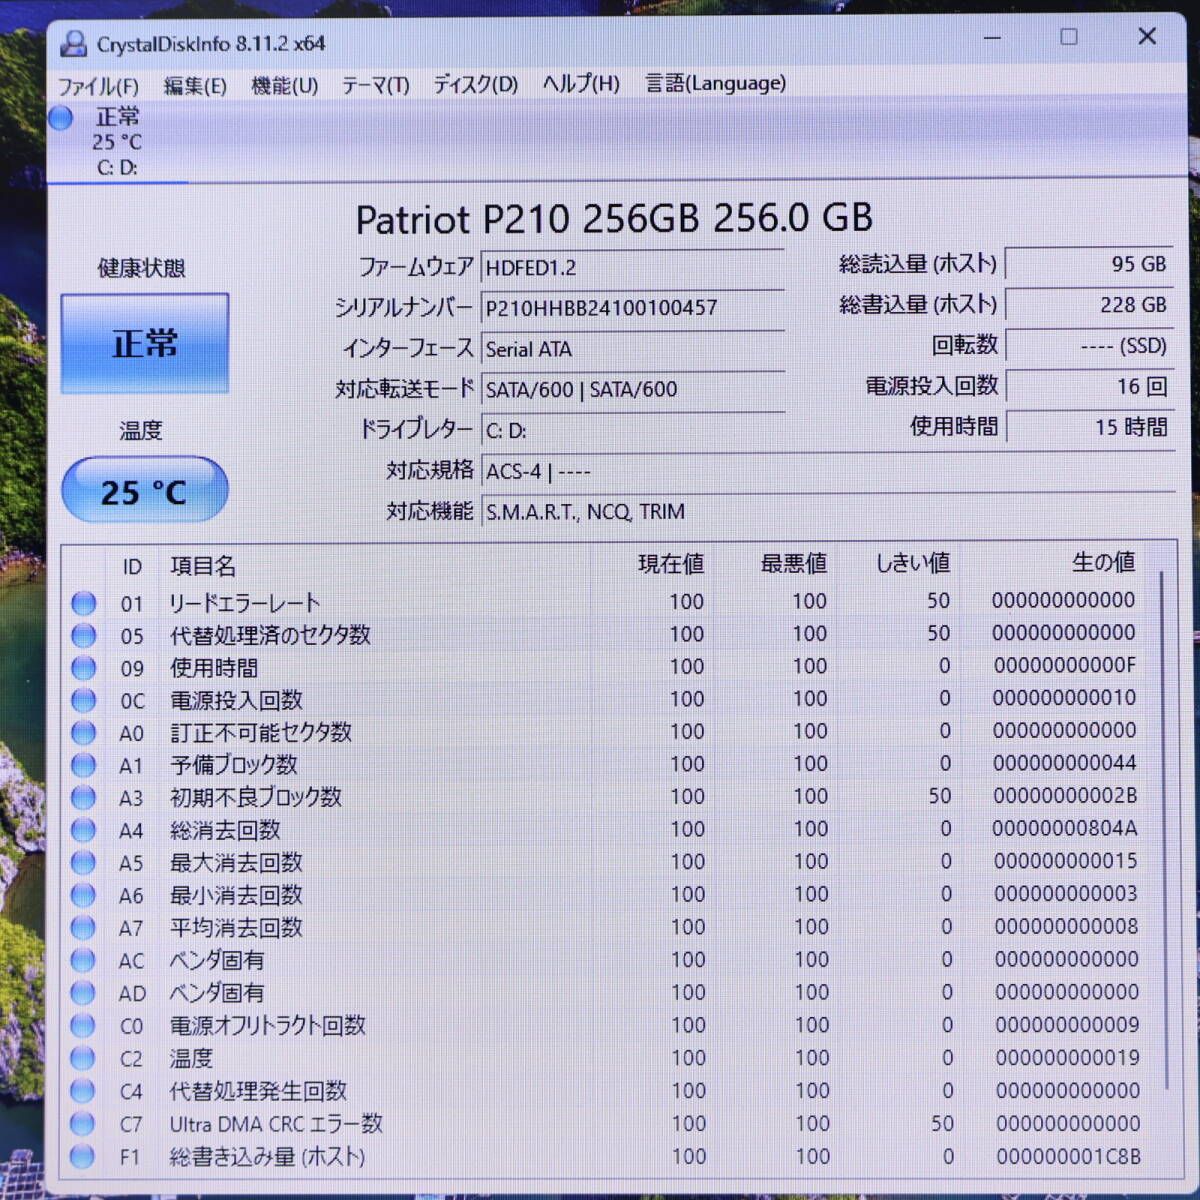
Task: Click status circle for row C7 Ultra DMA CRC
Action: tap(83, 1124)
